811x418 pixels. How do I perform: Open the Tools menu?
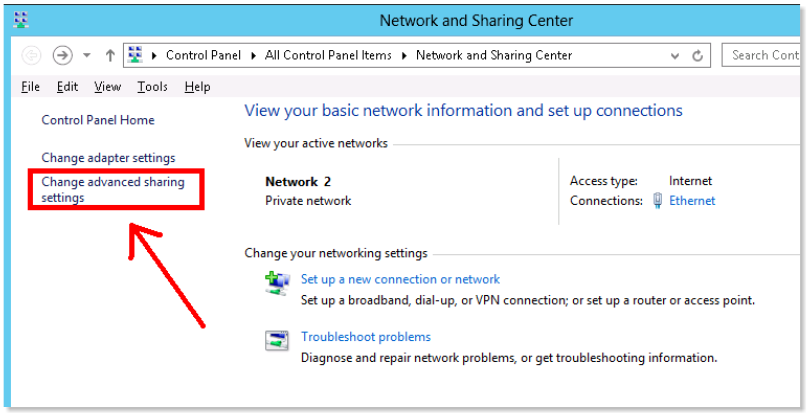[x=152, y=87]
